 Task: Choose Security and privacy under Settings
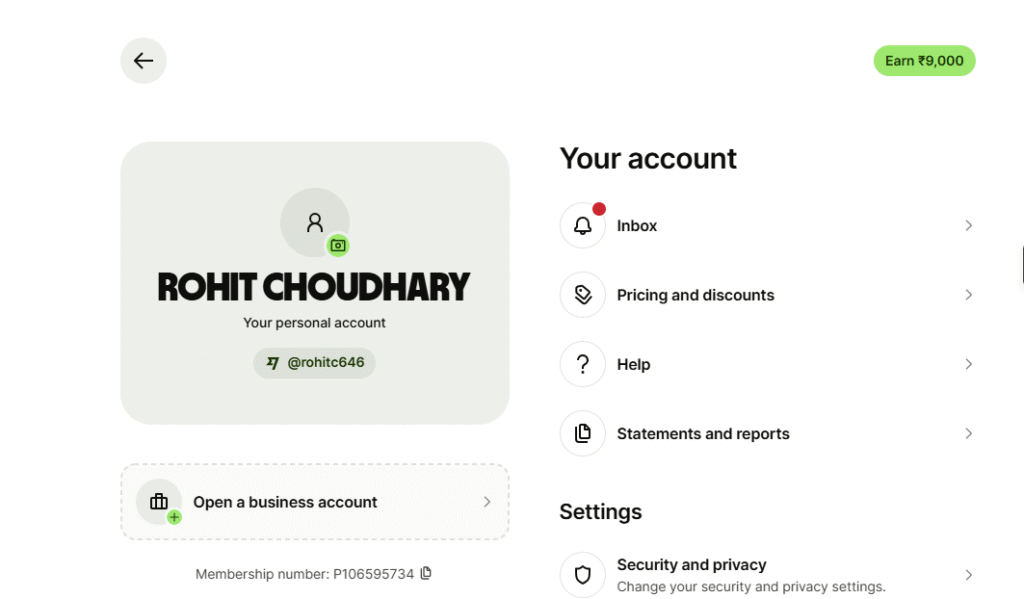[x=691, y=564]
